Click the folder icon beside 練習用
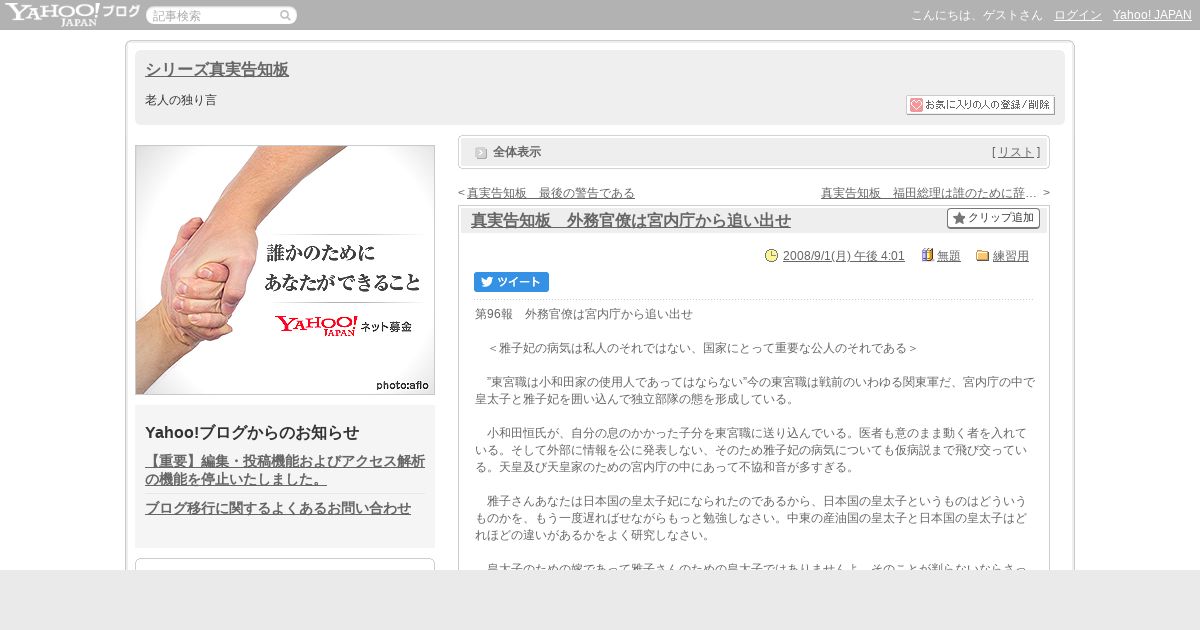Screen dimensions: 1200x630 pos(982,255)
